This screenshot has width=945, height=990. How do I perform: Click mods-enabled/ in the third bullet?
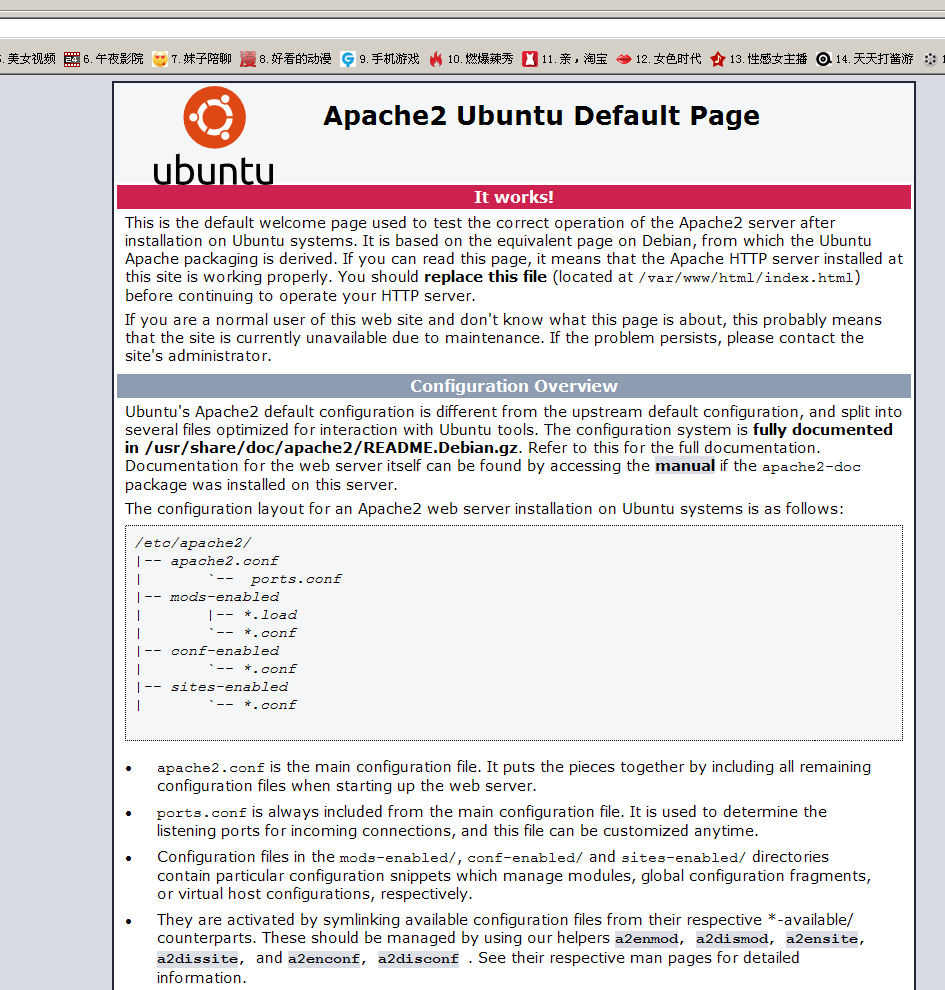tap(398, 857)
